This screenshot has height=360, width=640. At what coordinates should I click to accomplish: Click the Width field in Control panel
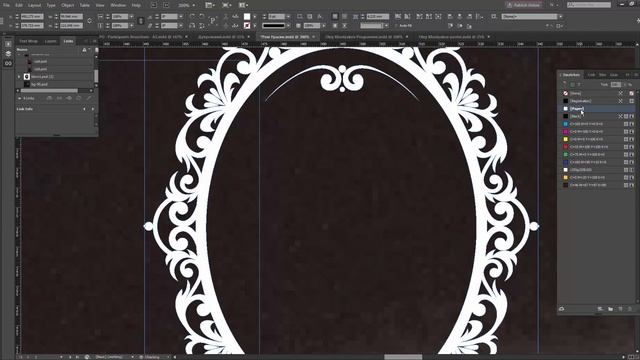click(x=71, y=17)
